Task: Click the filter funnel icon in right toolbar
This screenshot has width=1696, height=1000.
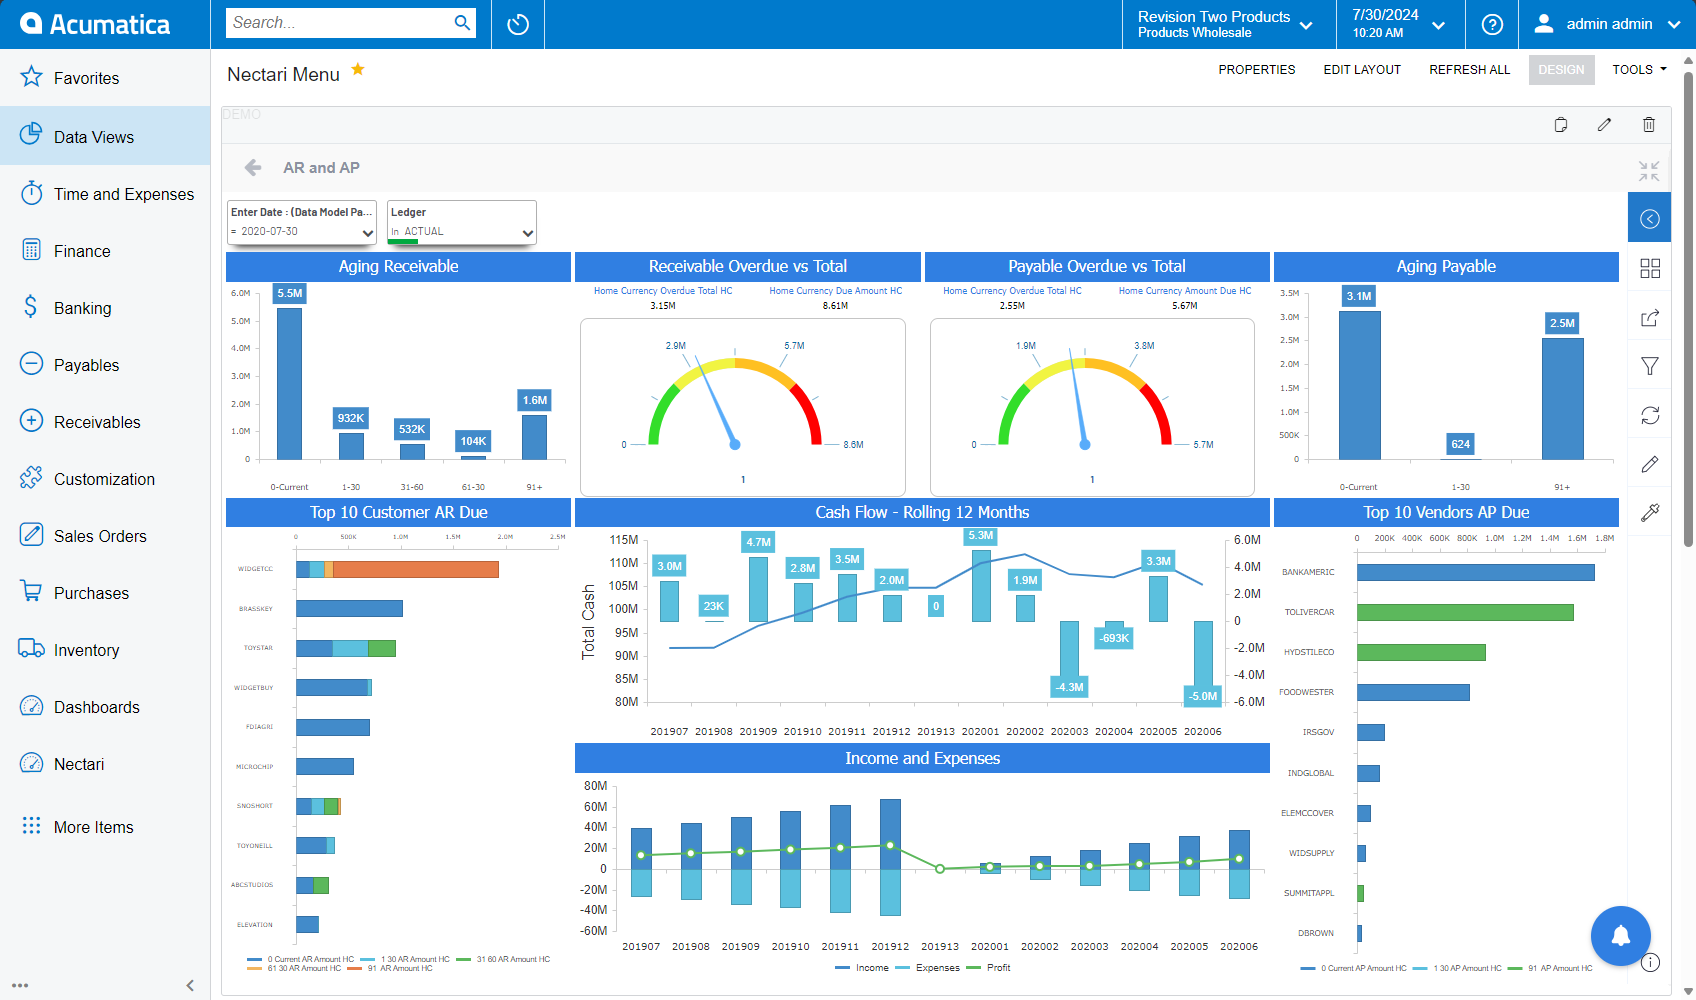Action: point(1650,366)
